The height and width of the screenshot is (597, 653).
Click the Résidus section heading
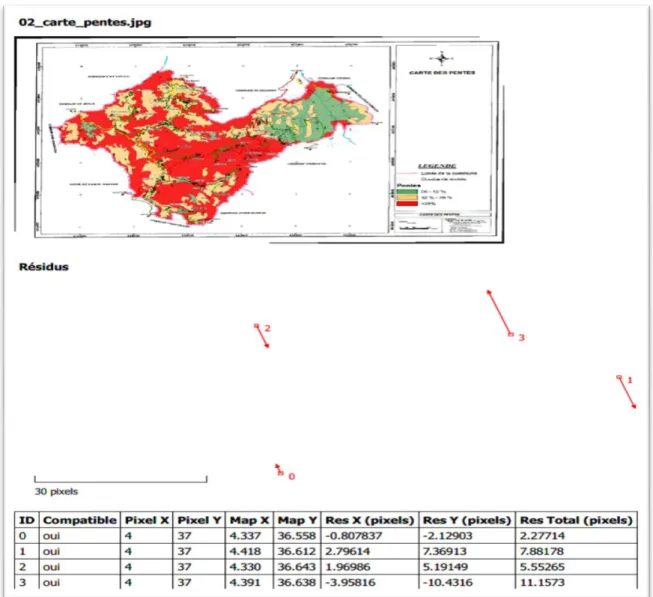tap(44, 267)
